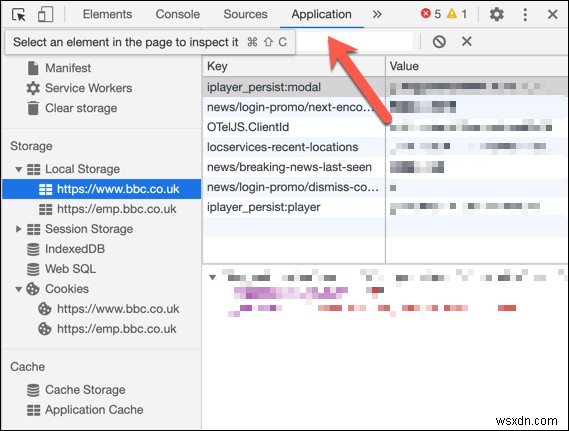The image size is (569, 431).
Task: Open Cache Storage in the sidebar
Action: pyautogui.click(x=85, y=390)
